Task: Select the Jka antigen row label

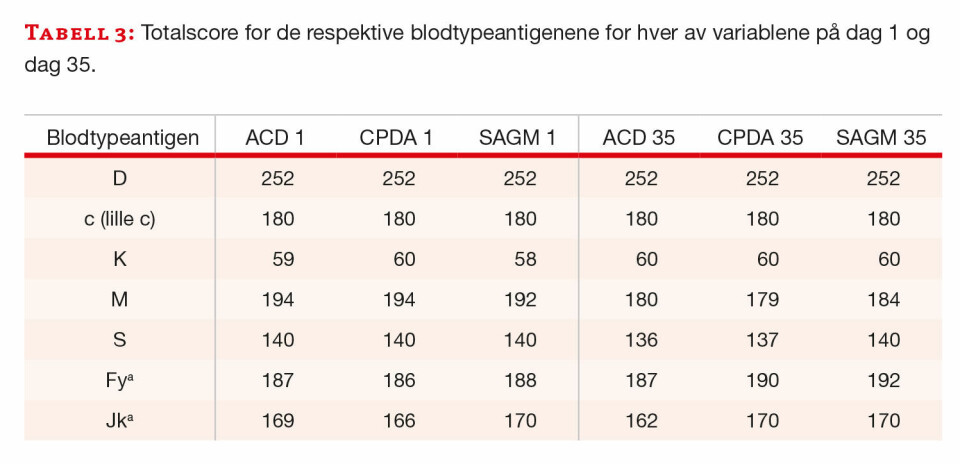Action: coord(119,420)
